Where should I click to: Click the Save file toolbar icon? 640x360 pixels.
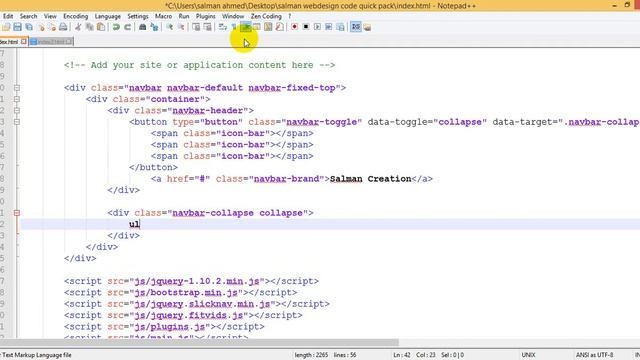pyautogui.click(x=17, y=27)
